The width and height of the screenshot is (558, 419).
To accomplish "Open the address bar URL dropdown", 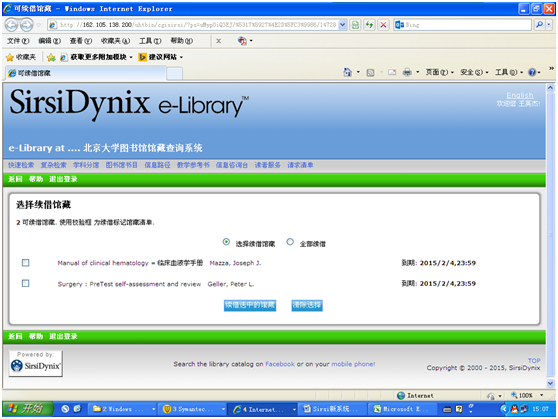I will (342, 25).
